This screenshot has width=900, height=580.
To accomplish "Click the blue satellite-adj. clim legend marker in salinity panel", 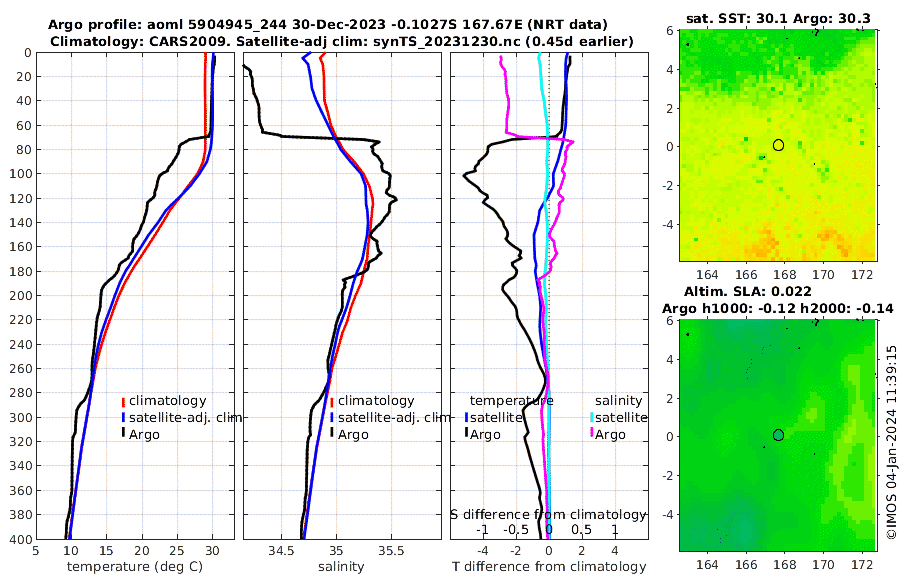I will point(332,417).
